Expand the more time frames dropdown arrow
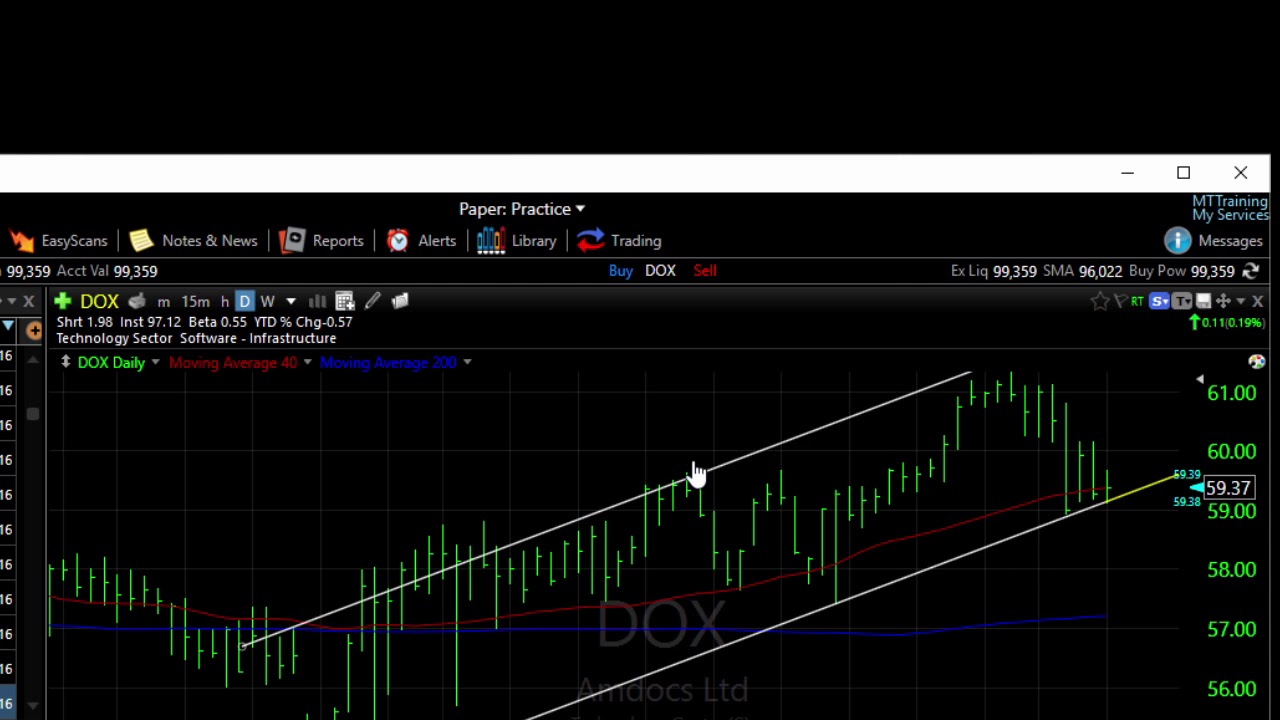Image resolution: width=1280 pixels, height=720 pixels. click(x=291, y=301)
